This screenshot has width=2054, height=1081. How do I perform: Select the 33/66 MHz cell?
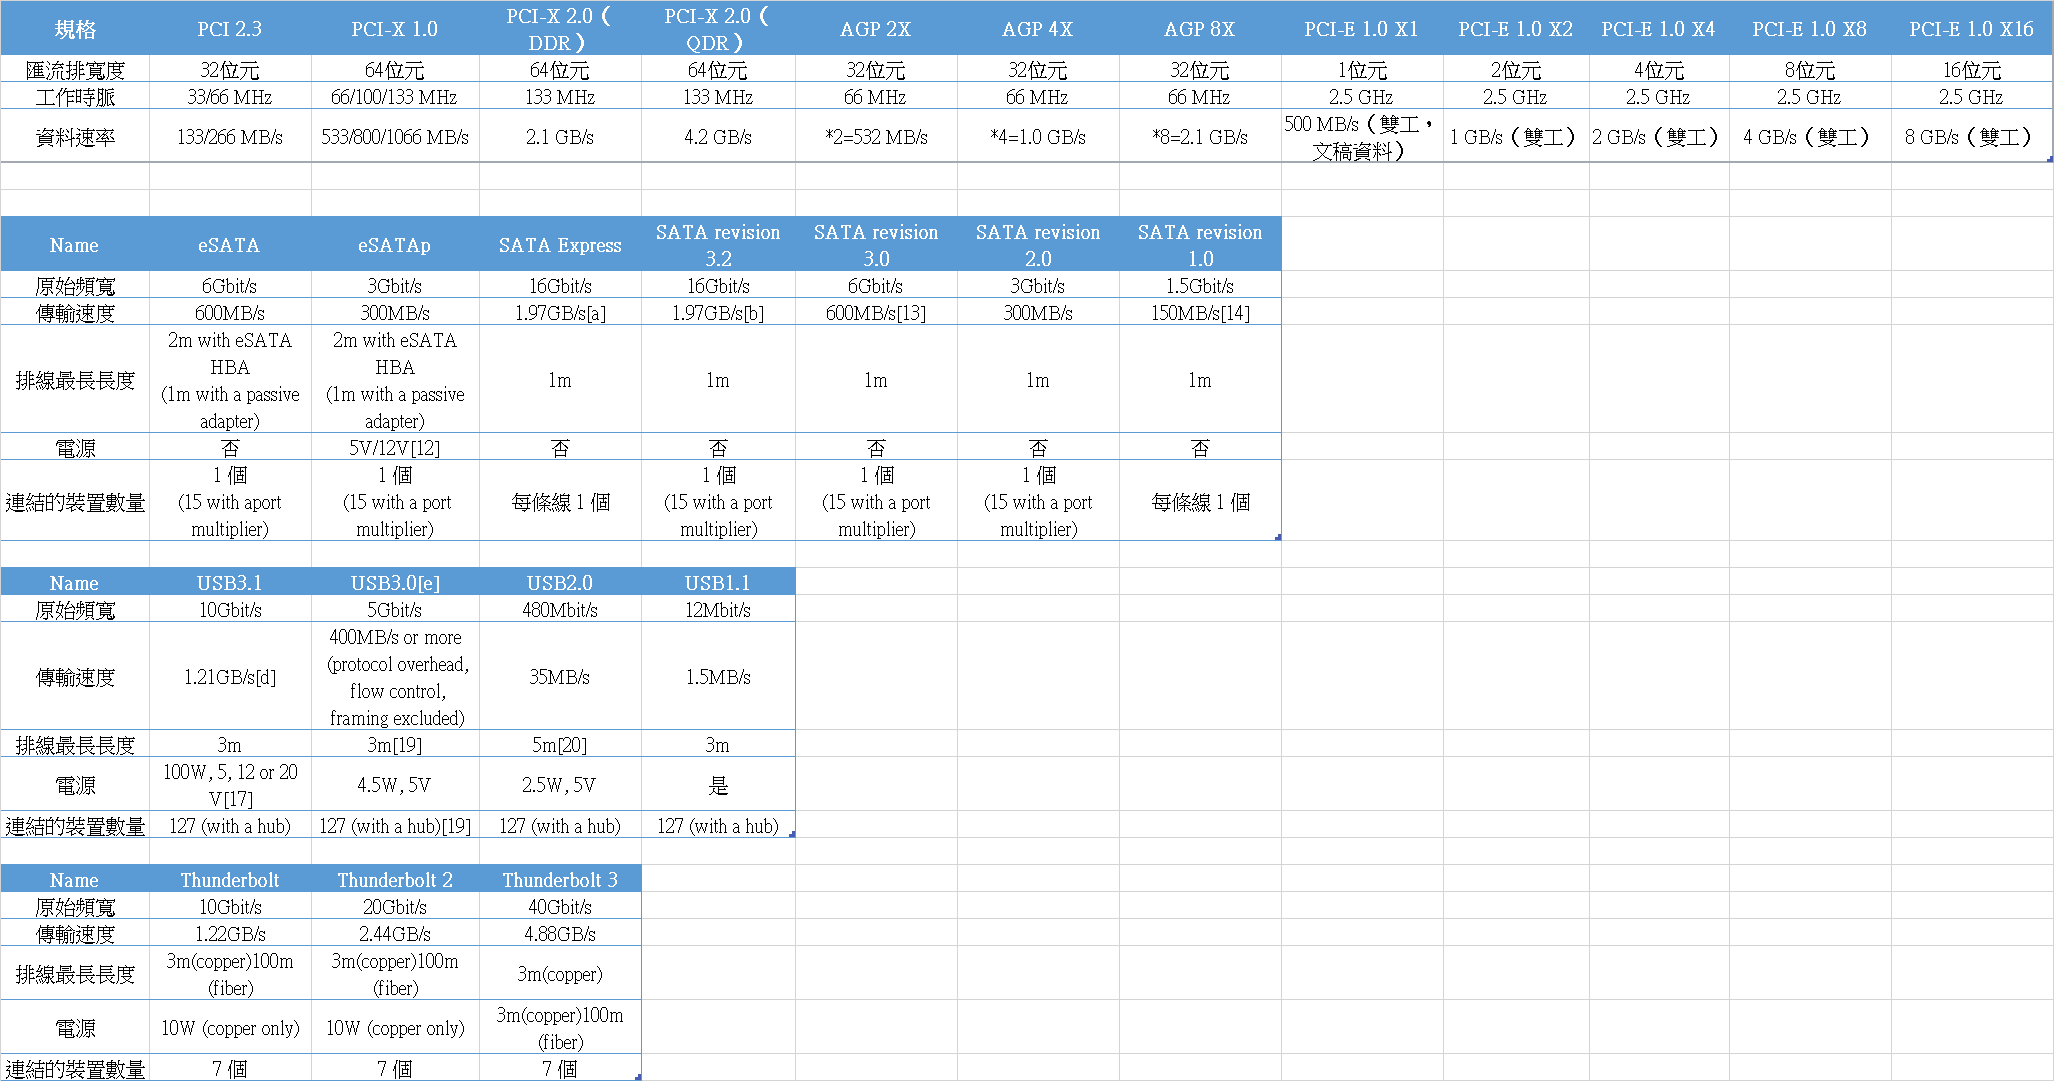pos(230,96)
